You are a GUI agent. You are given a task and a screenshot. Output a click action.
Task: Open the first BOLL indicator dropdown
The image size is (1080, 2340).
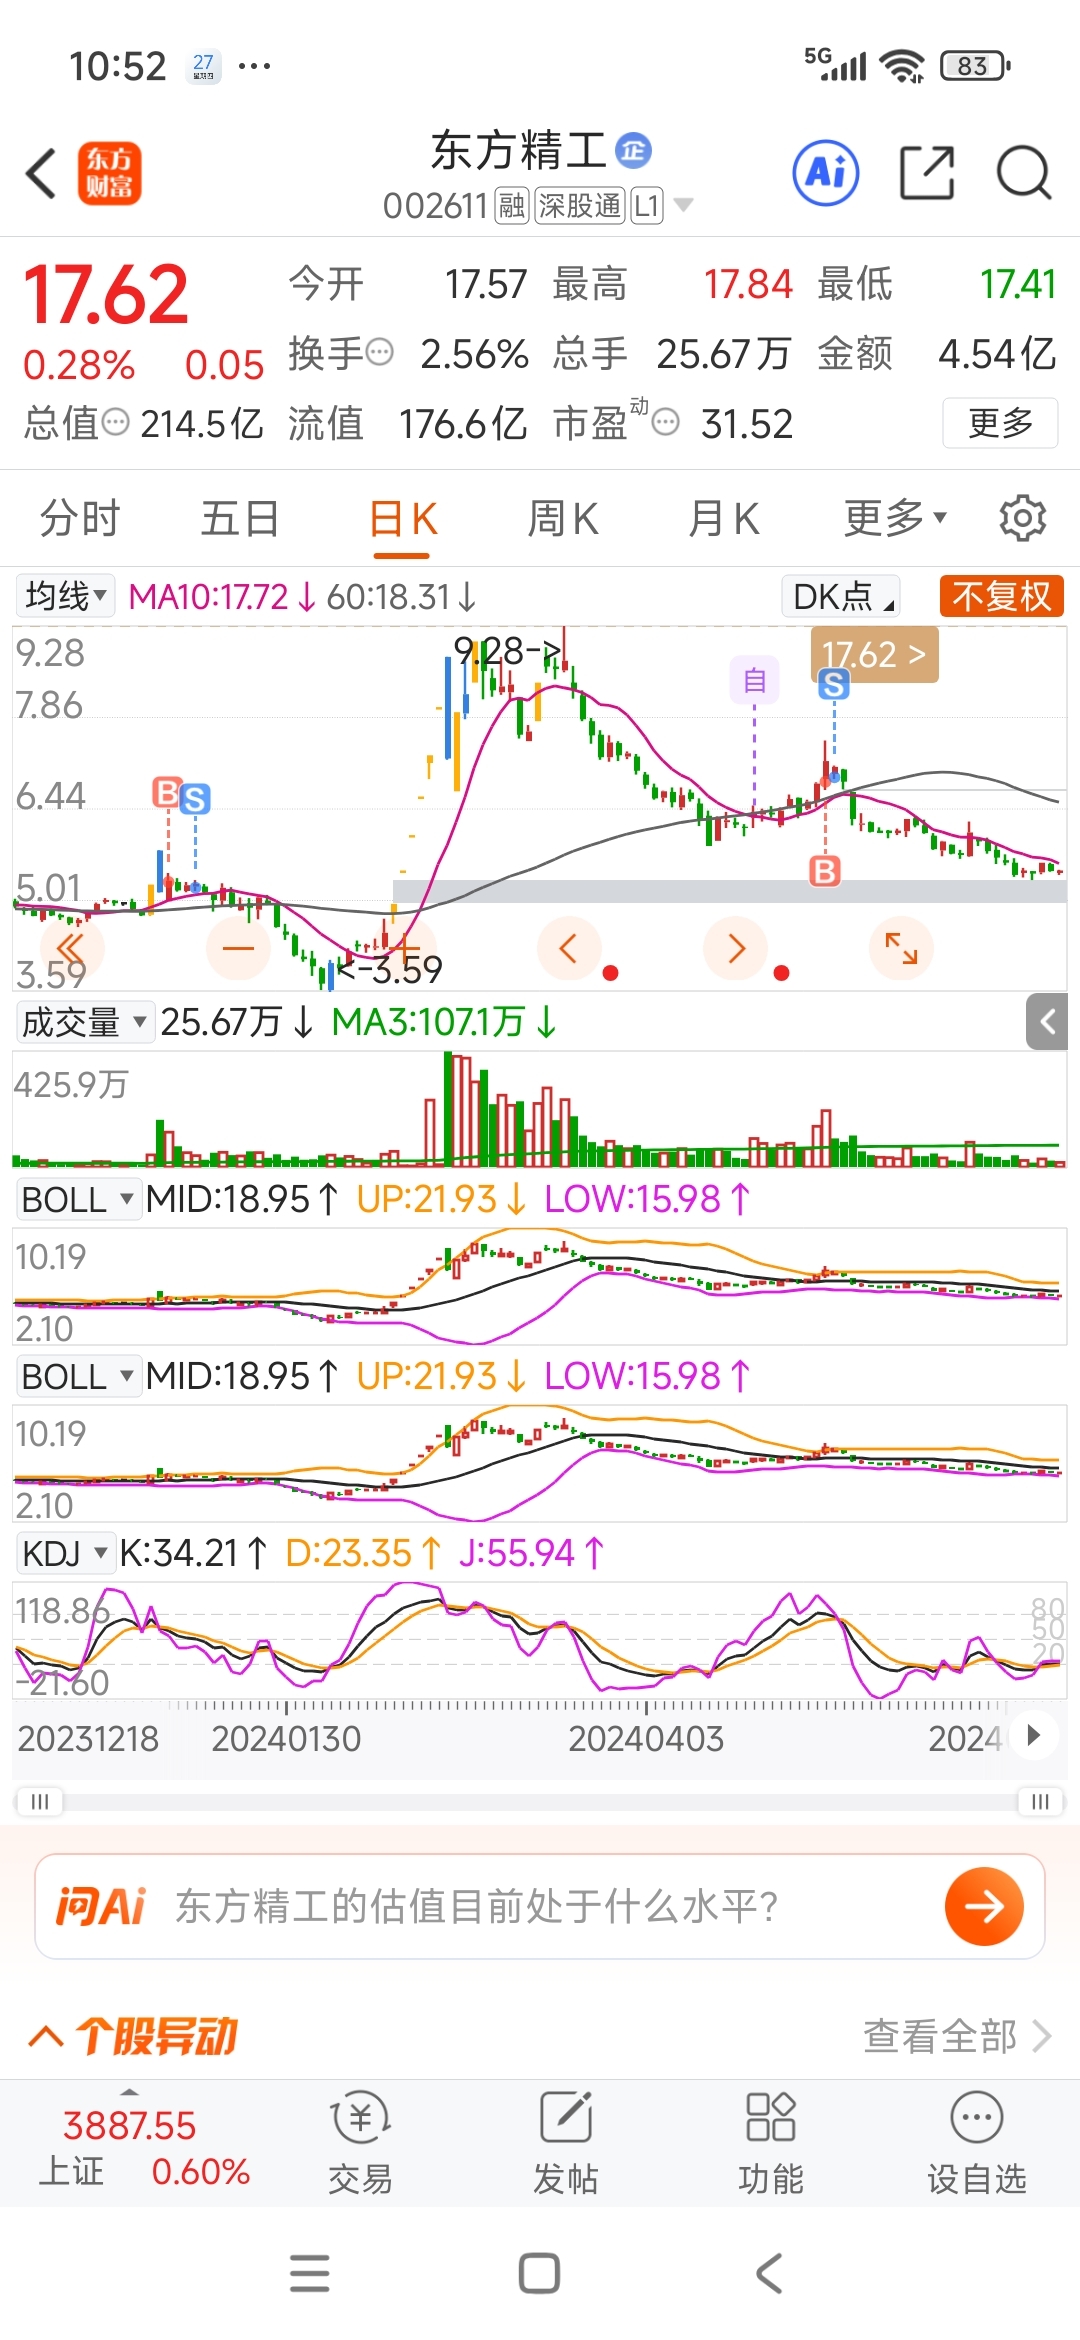tap(77, 1199)
